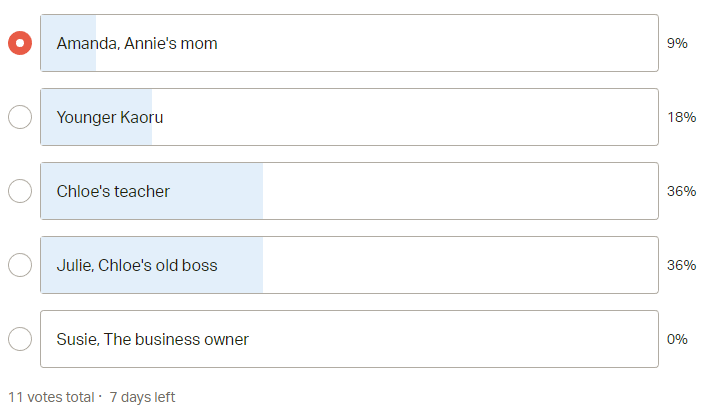This screenshot has width=706, height=418.
Task: Click the 36% result beside Chloe's teacher
Action: (x=681, y=191)
